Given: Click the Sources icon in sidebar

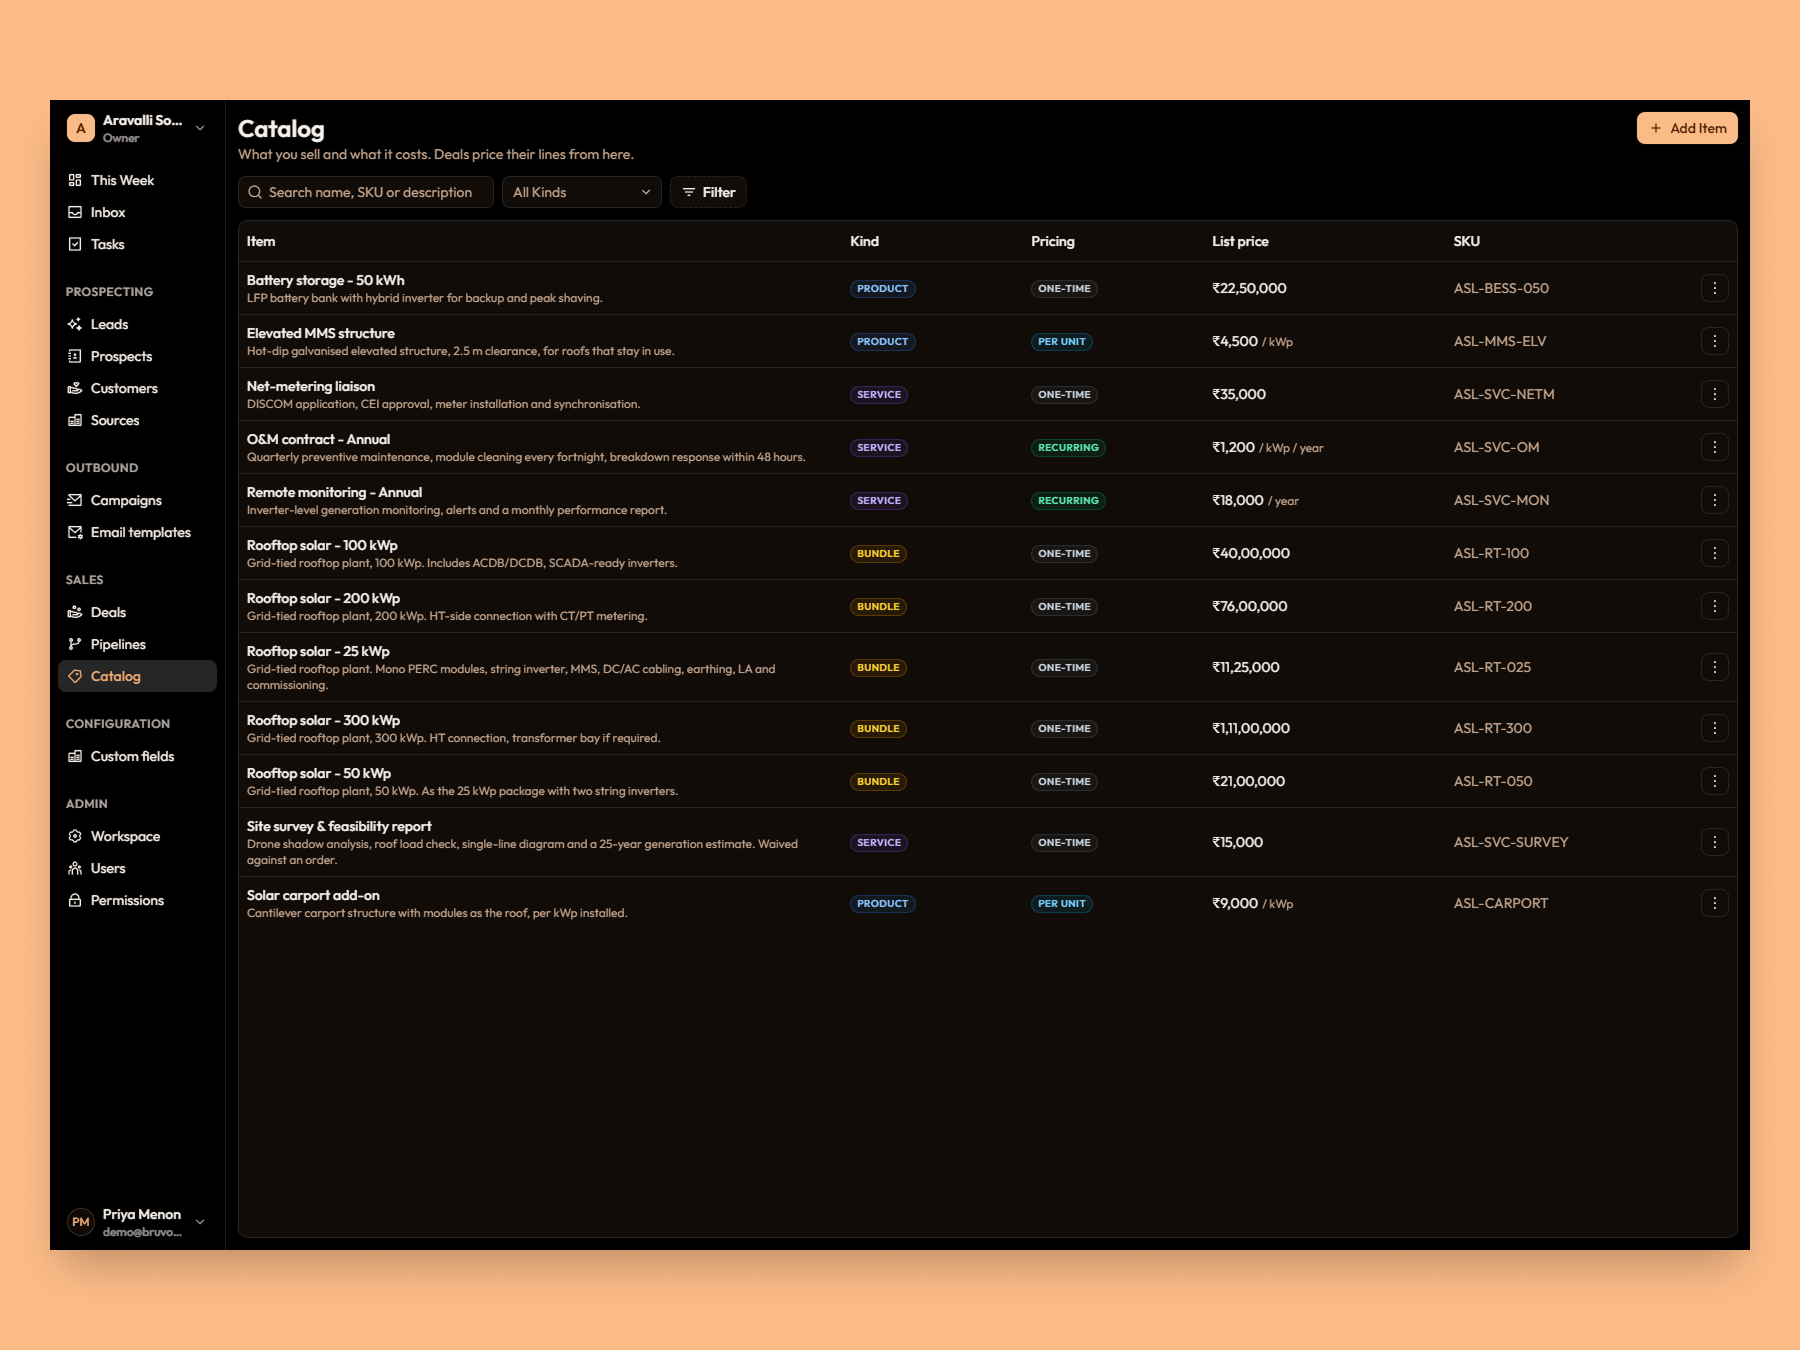Looking at the screenshot, I should coord(75,420).
